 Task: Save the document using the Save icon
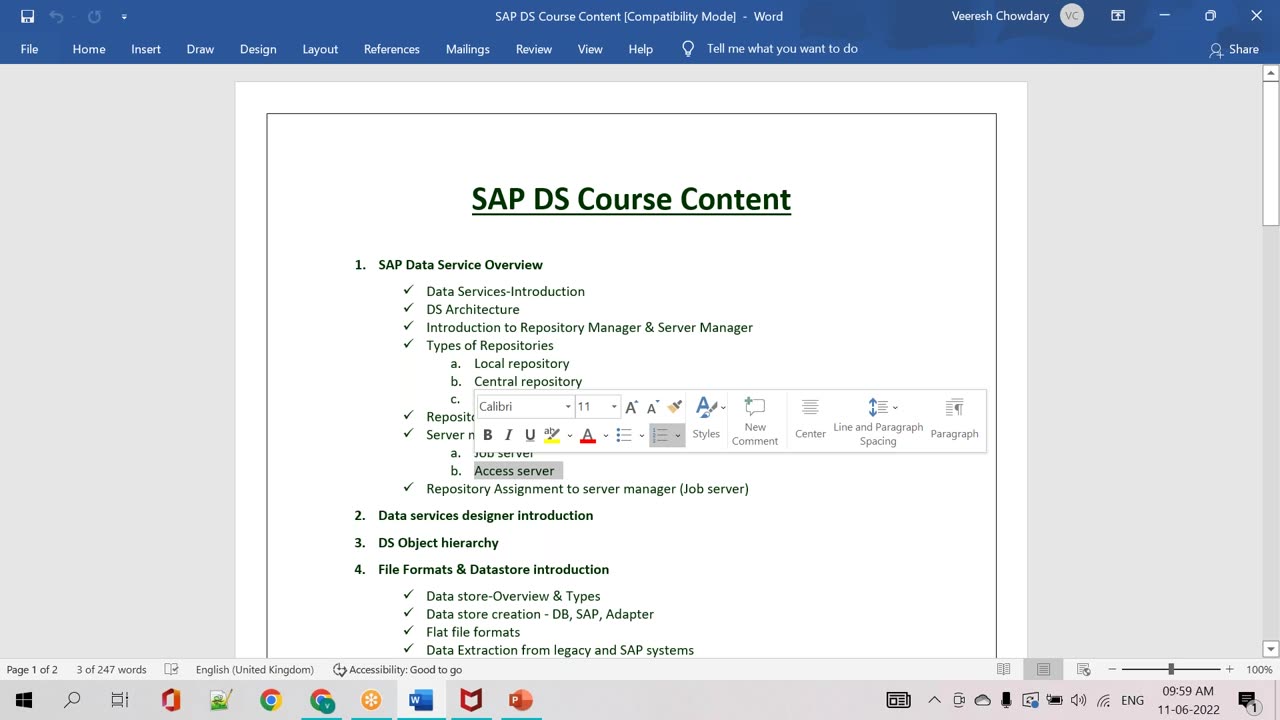(27, 16)
